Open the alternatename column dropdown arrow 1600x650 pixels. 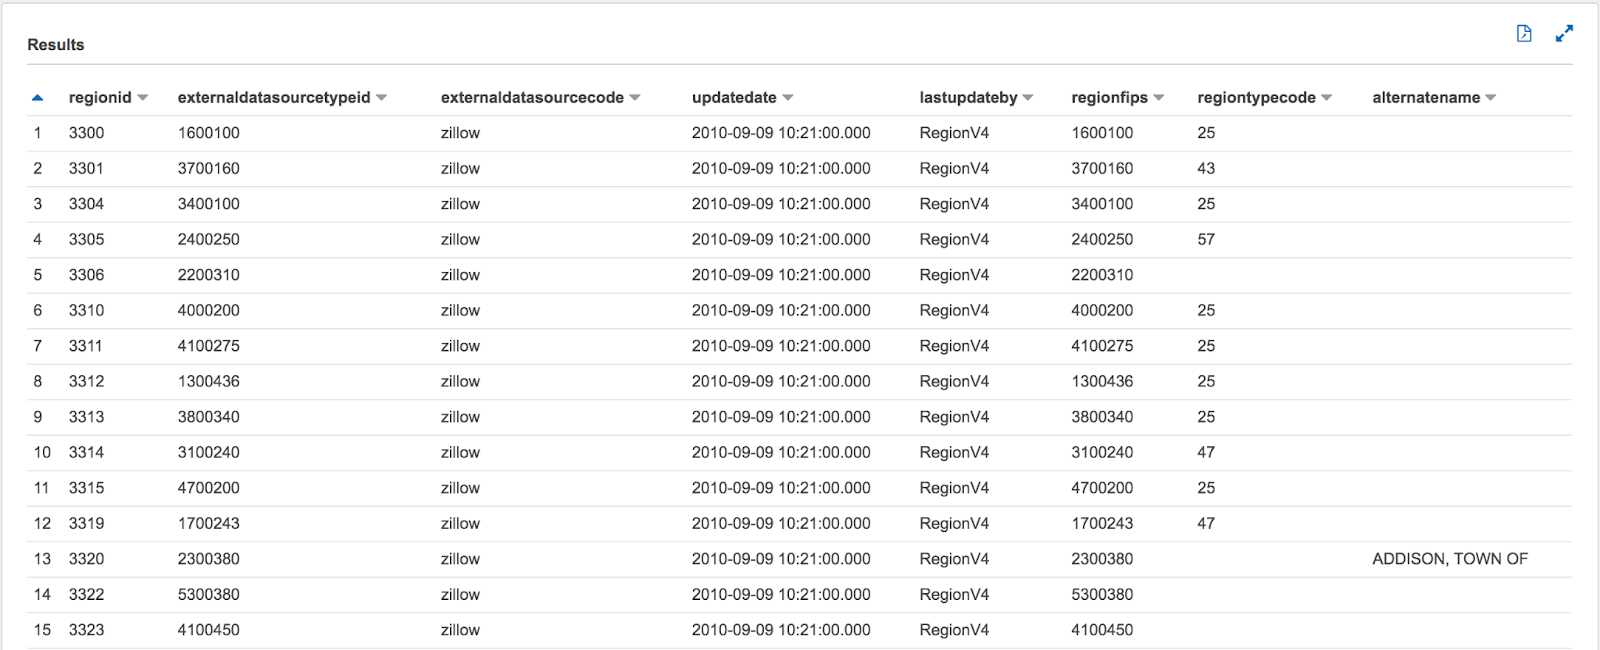pos(1491,98)
